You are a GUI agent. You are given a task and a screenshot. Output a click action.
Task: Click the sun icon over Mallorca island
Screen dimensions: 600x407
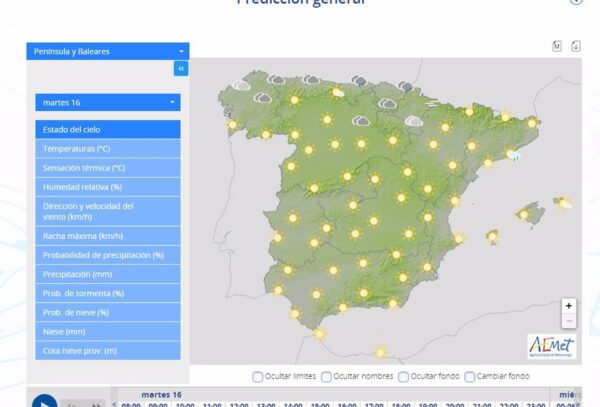(523, 214)
